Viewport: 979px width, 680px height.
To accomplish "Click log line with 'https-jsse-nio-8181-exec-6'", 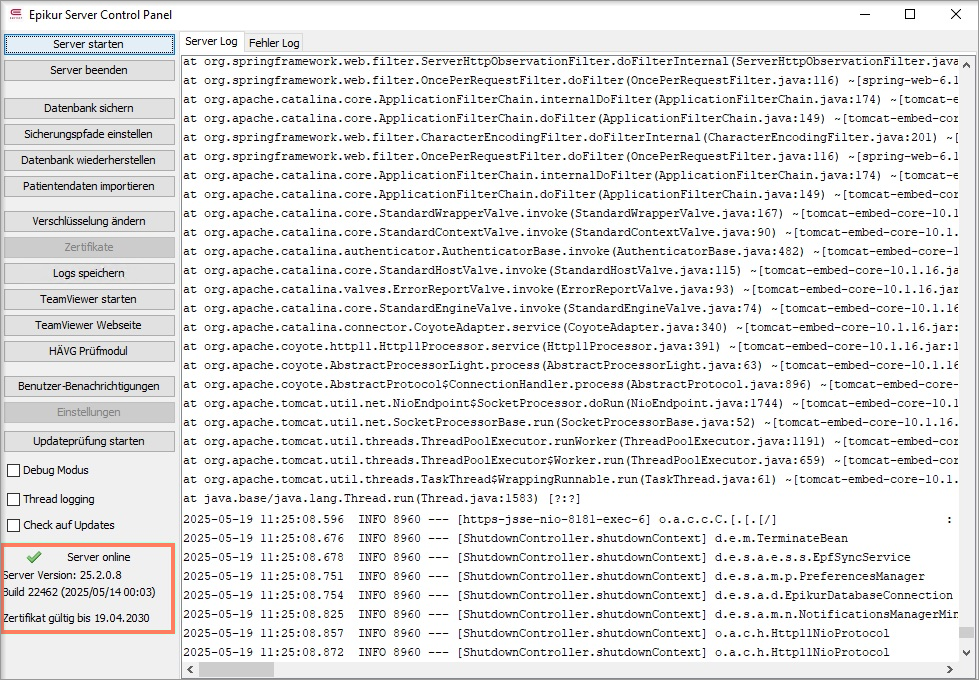I will click(x=568, y=519).
